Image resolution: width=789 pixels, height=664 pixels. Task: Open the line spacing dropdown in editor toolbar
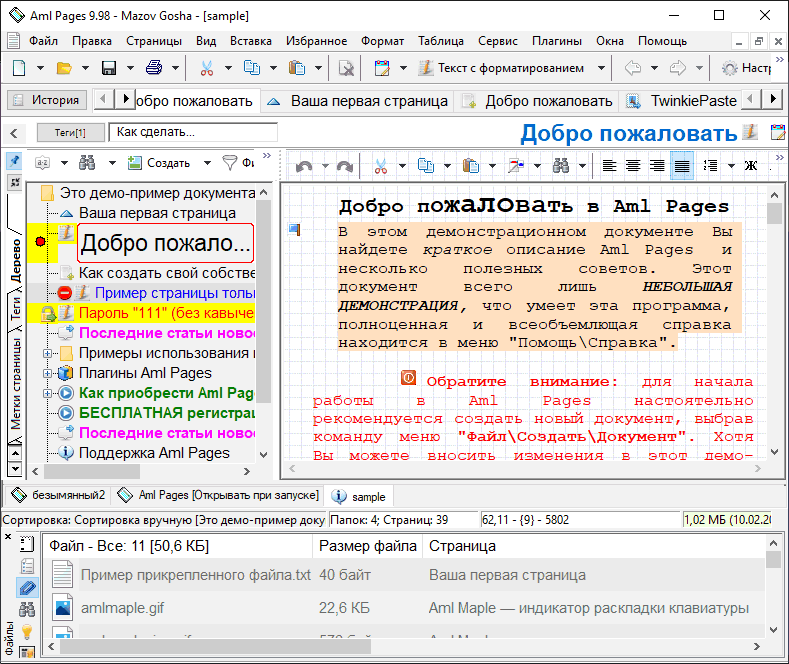(732, 165)
